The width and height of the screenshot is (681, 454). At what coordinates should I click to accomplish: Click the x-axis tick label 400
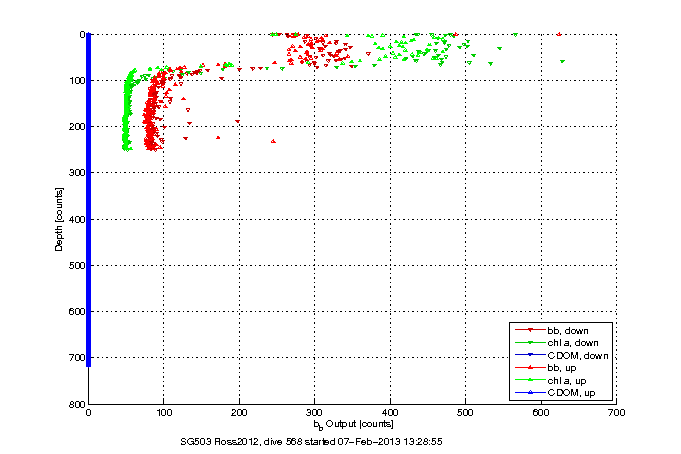click(390, 413)
